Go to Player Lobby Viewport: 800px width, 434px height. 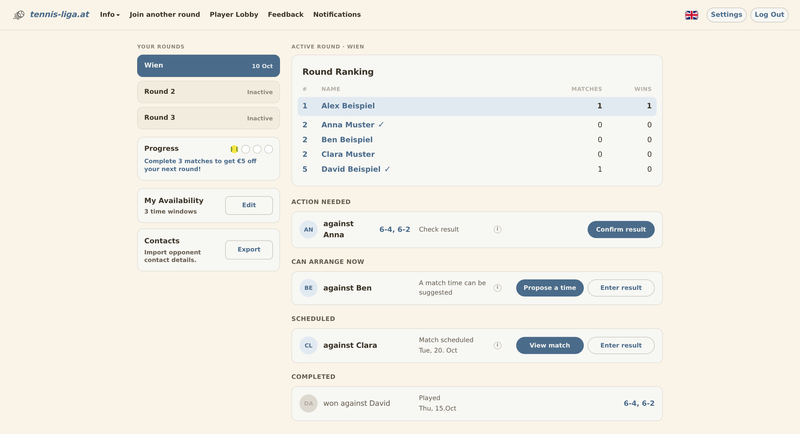(234, 14)
